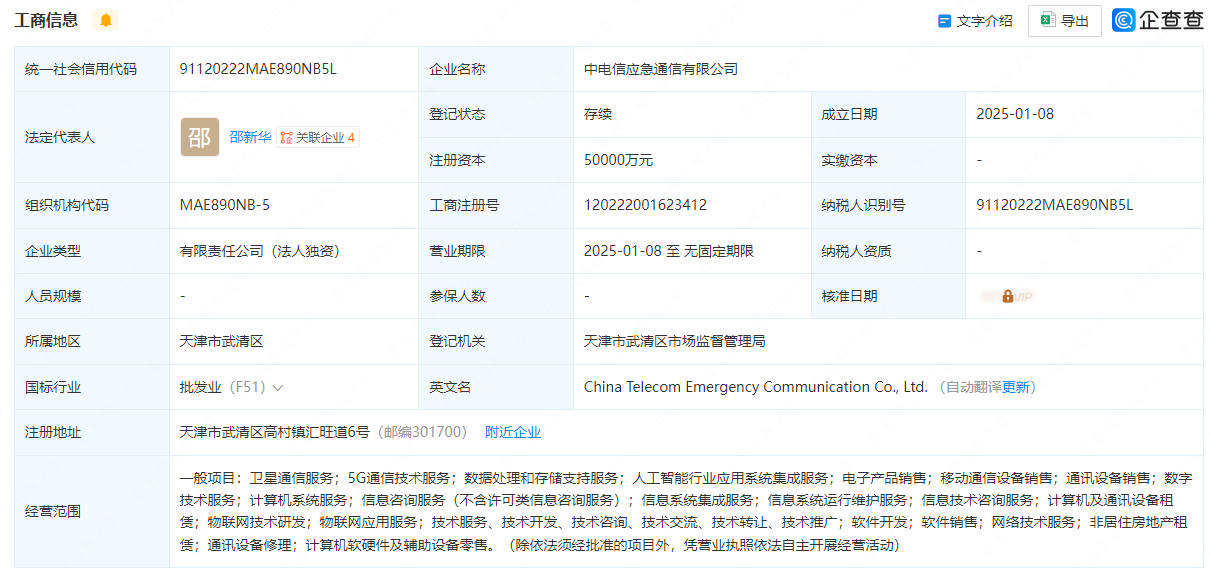Click the 核准日期 label cell
1210x568 pixels.
coord(888,296)
